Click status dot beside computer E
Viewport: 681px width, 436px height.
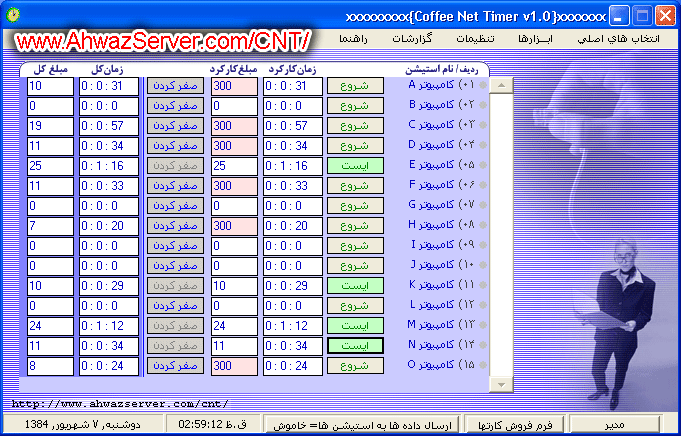pyautogui.click(x=483, y=165)
